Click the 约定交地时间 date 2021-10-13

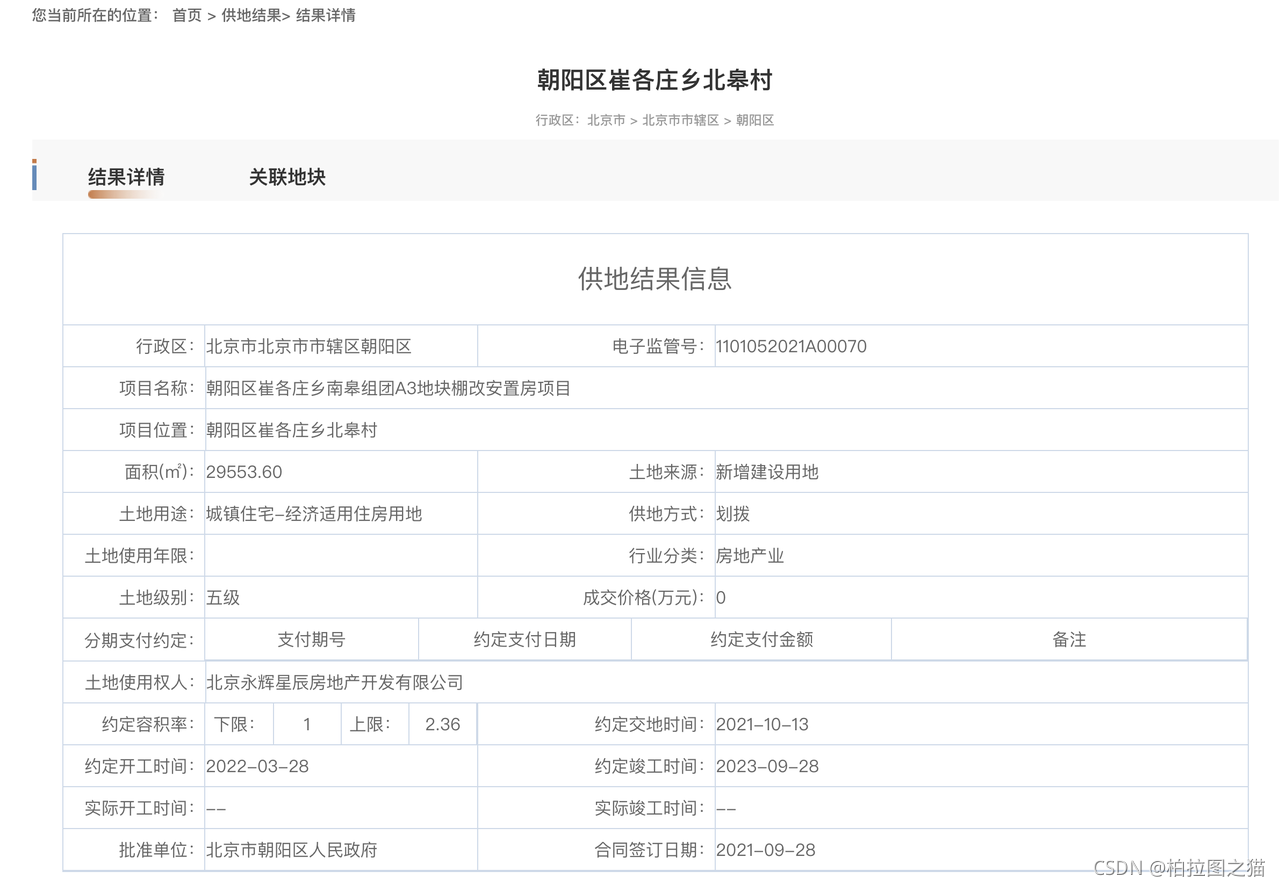[x=765, y=724]
